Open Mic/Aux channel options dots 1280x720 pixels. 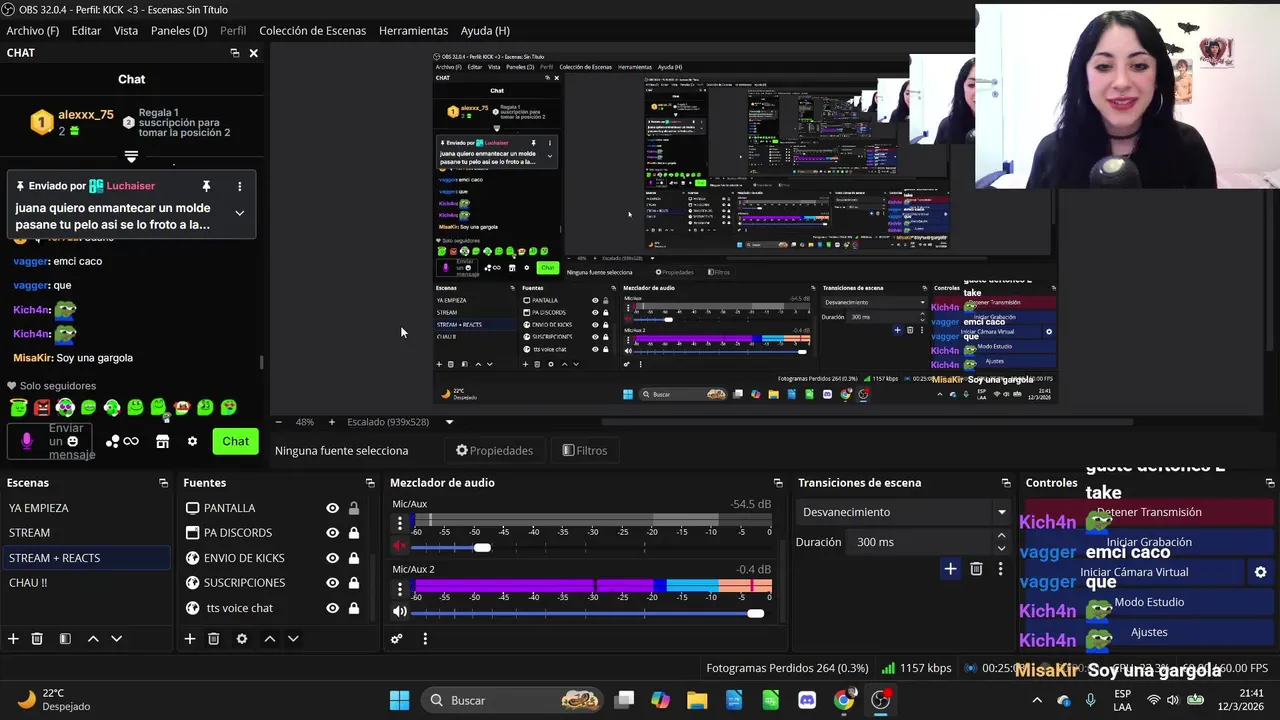click(400, 523)
